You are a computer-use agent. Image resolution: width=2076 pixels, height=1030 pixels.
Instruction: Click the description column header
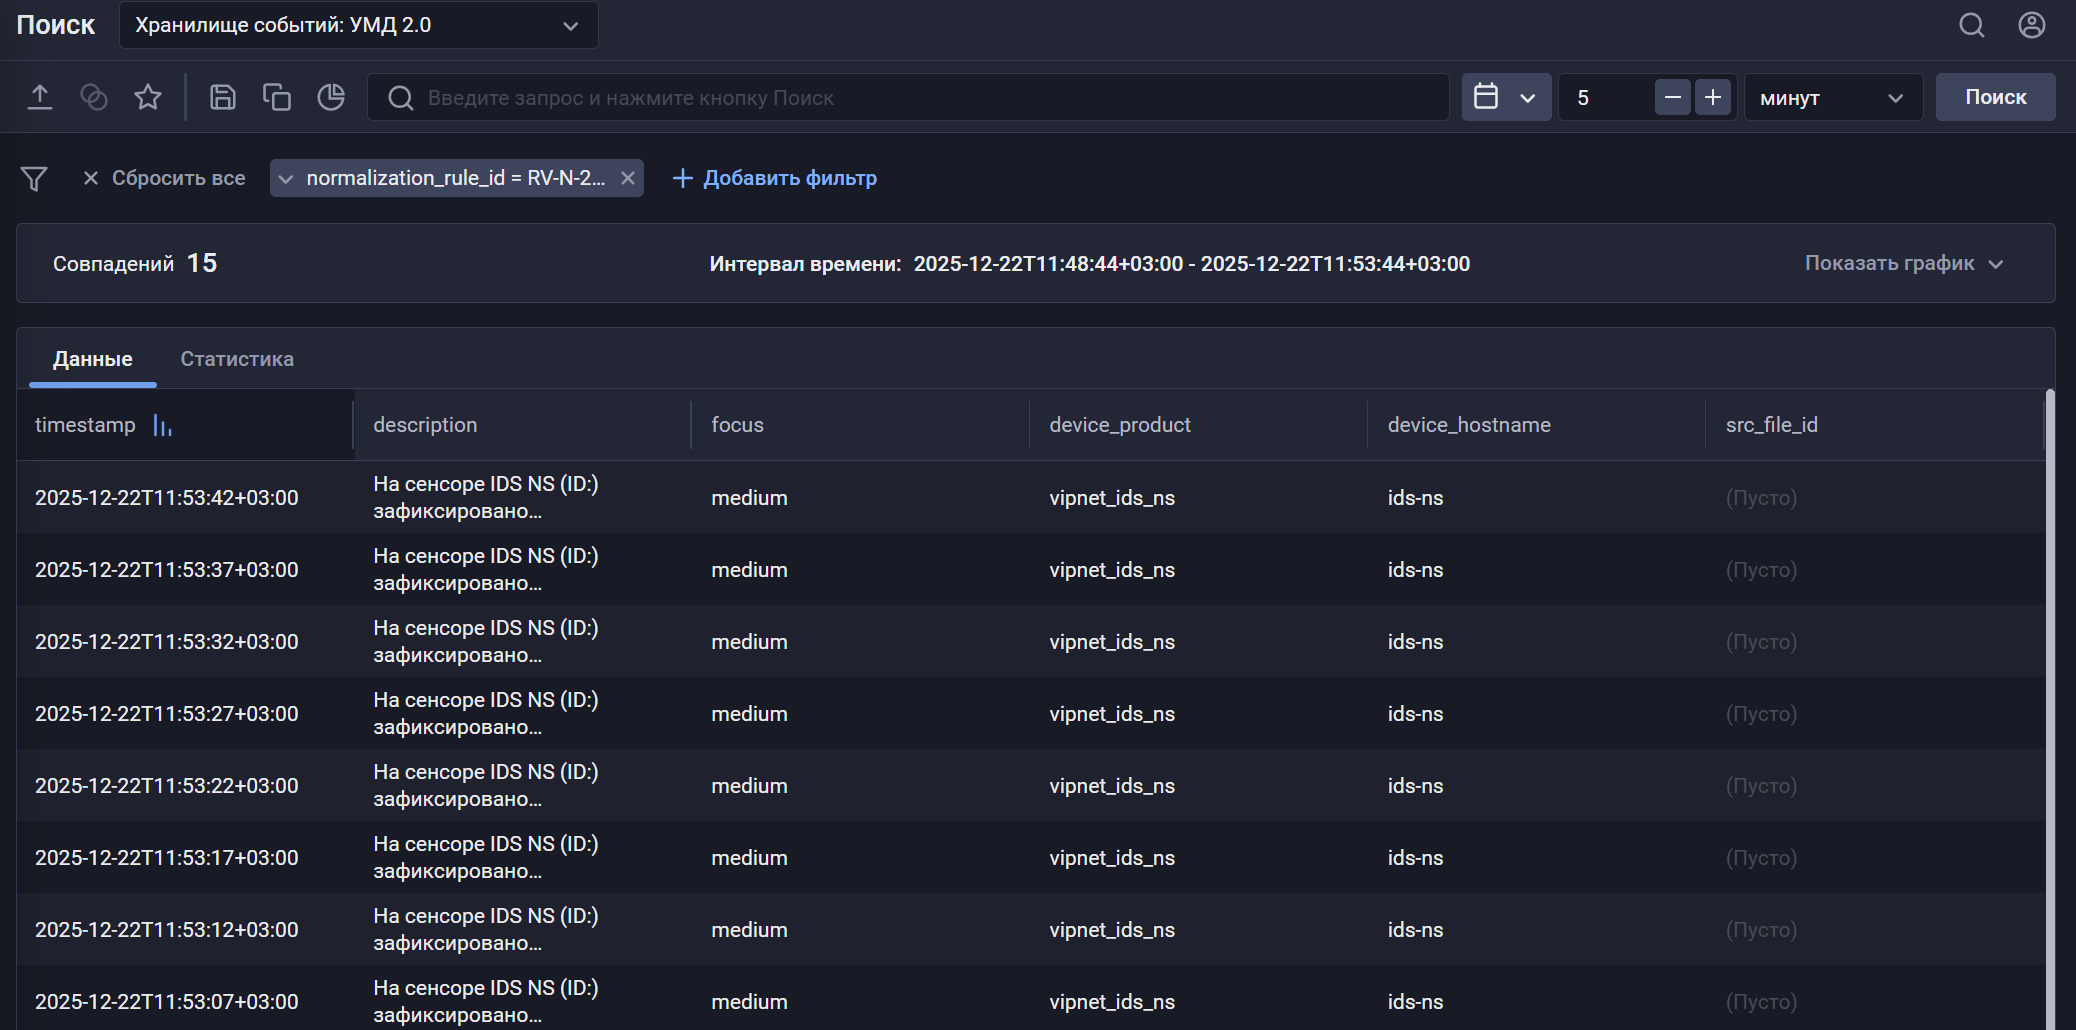point(522,425)
